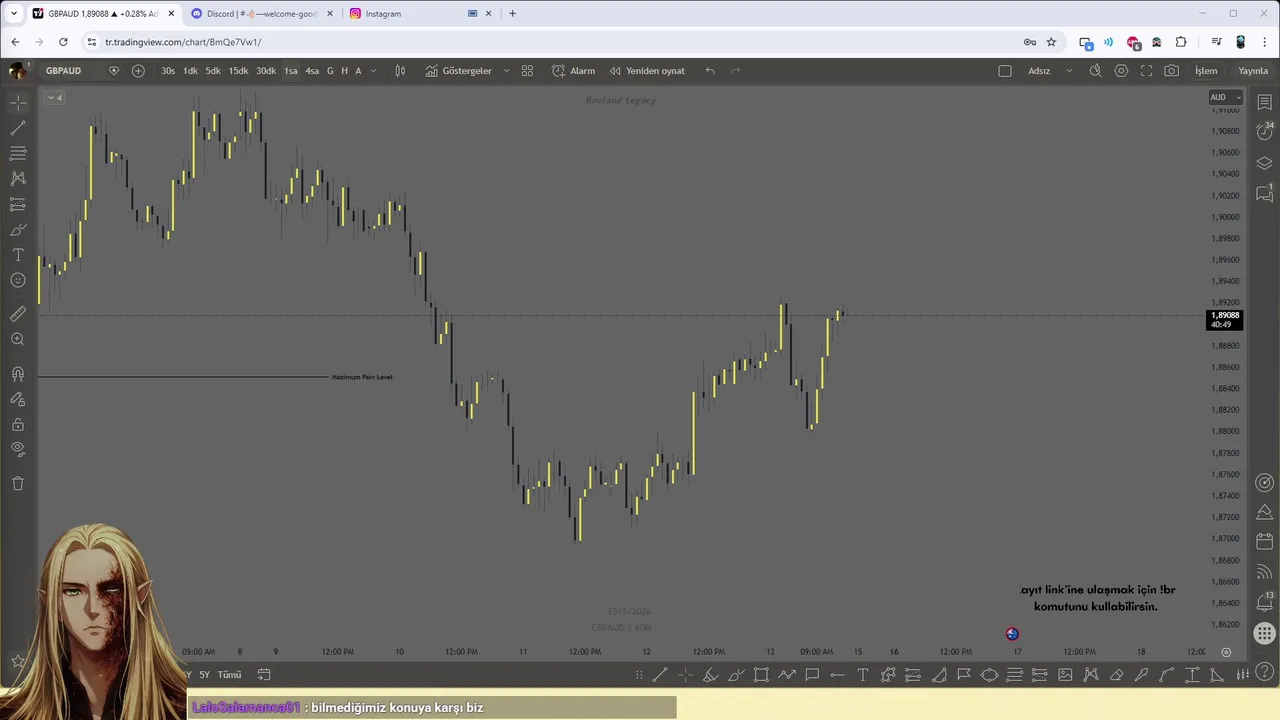Image resolution: width=1280 pixels, height=720 pixels.
Task: Open the chart patterns tool in left sidebar
Action: [18, 178]
